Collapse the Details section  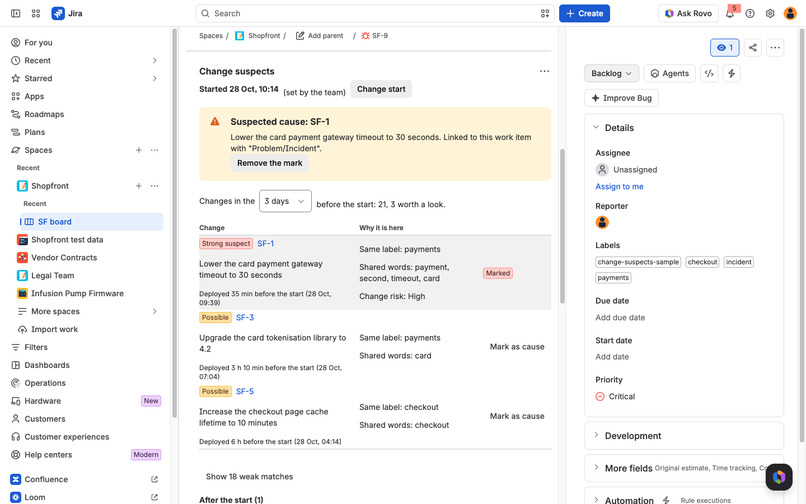pyautogui.click(x=596, y=127)
